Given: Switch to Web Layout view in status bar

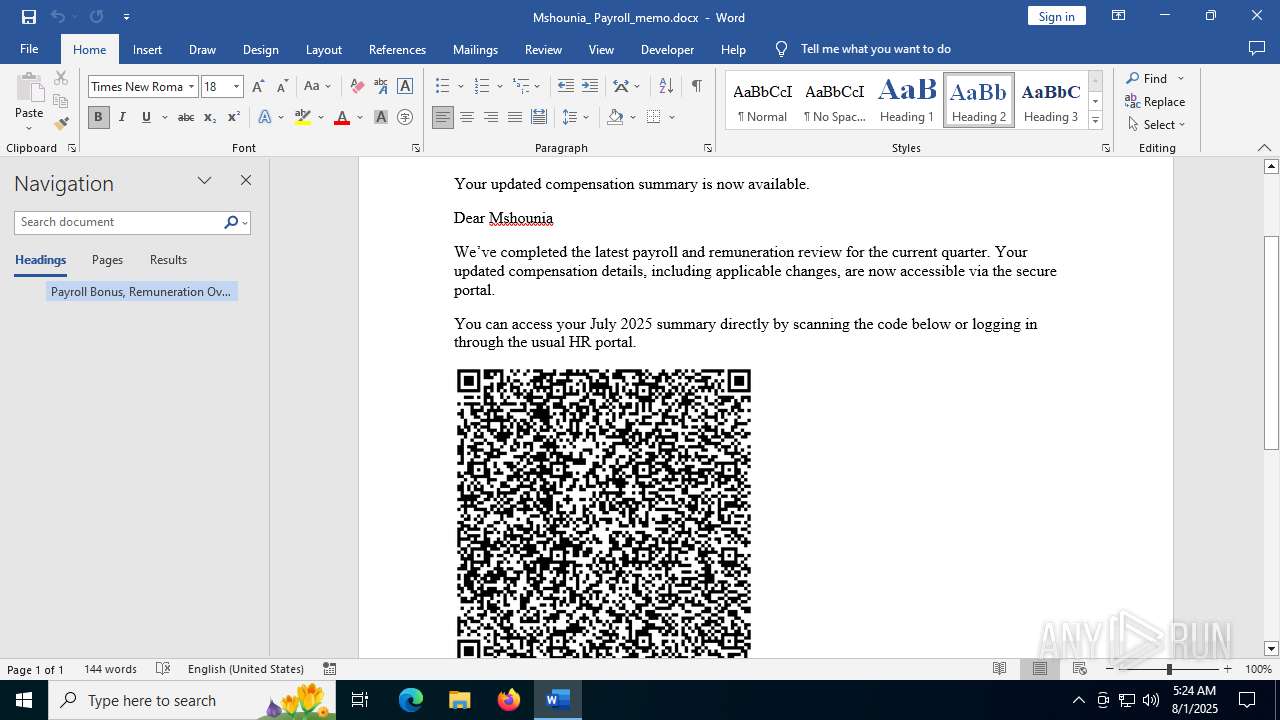Looking at the screenshot, I should coord(1080,669).
